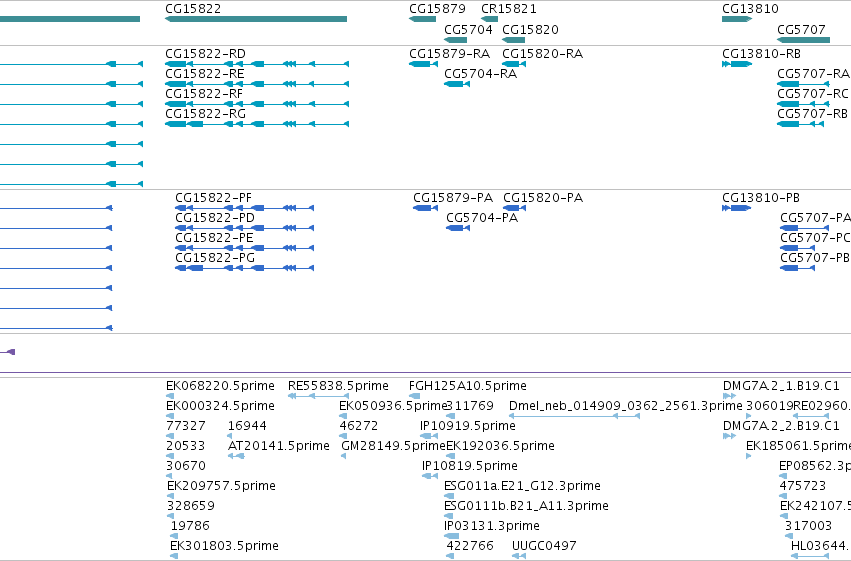Select protein CG15822-PD
The image size is (851, 561).
244,228
